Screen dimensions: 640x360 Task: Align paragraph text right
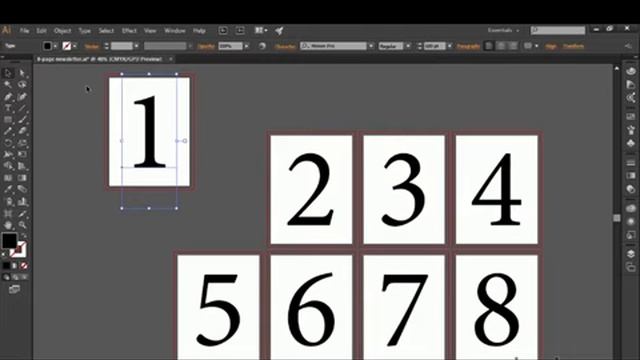513,46
